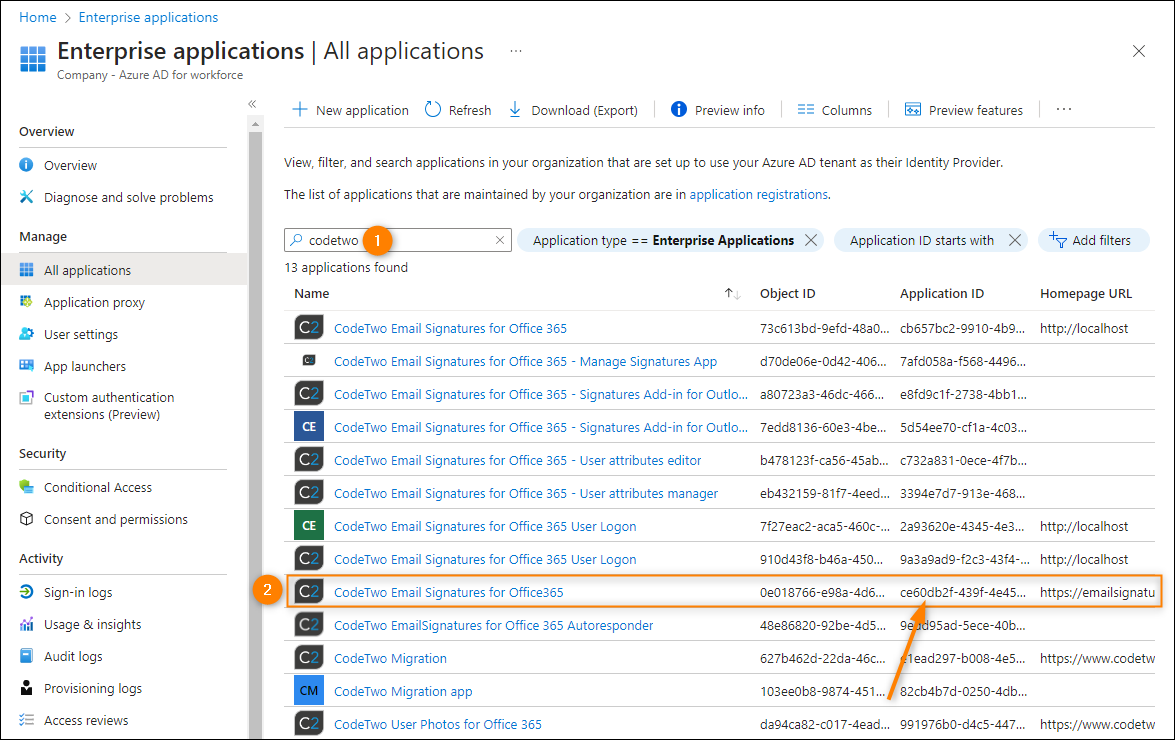The width and height of the screenshot is (1175, 740).
Task: Open App launchers in sidebar
Action: click(x=85, y=367)
